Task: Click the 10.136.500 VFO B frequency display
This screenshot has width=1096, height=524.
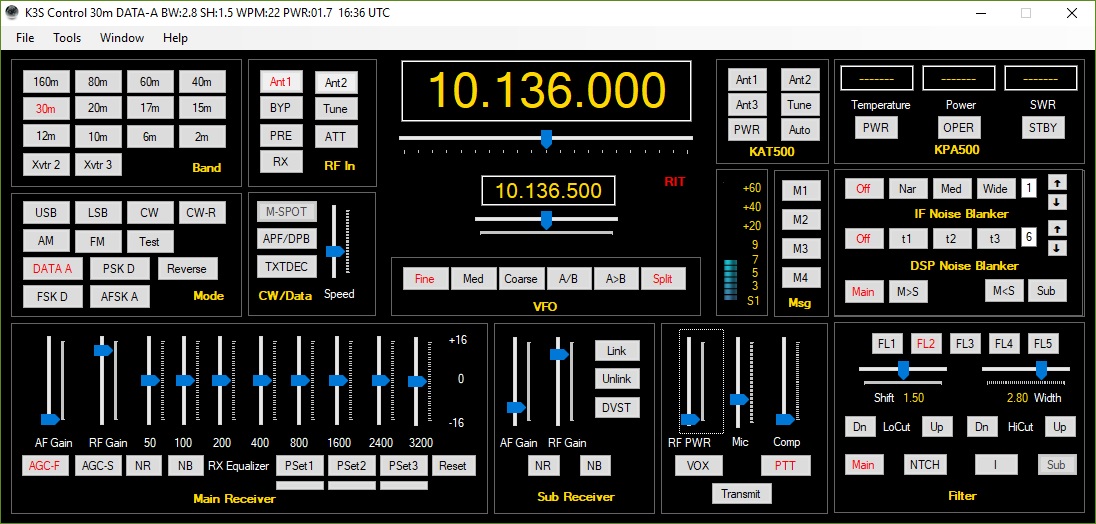Action: [548, 191]
